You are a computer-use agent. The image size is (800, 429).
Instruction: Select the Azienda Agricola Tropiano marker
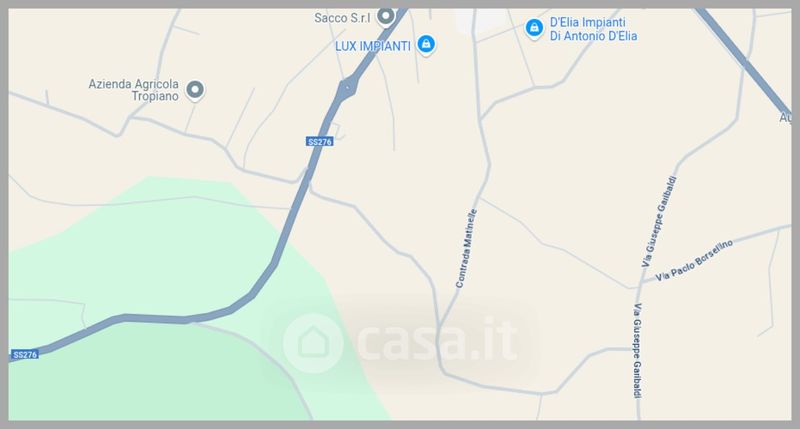tap(194, 90)
